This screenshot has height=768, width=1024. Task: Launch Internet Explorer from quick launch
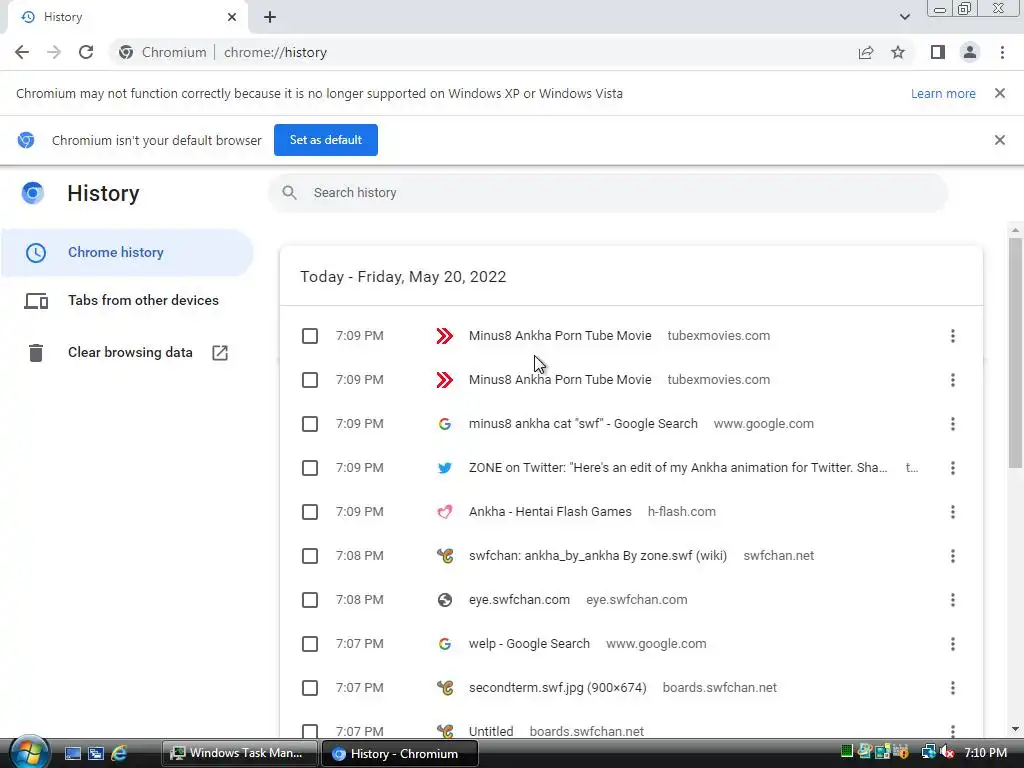[119, 753]
